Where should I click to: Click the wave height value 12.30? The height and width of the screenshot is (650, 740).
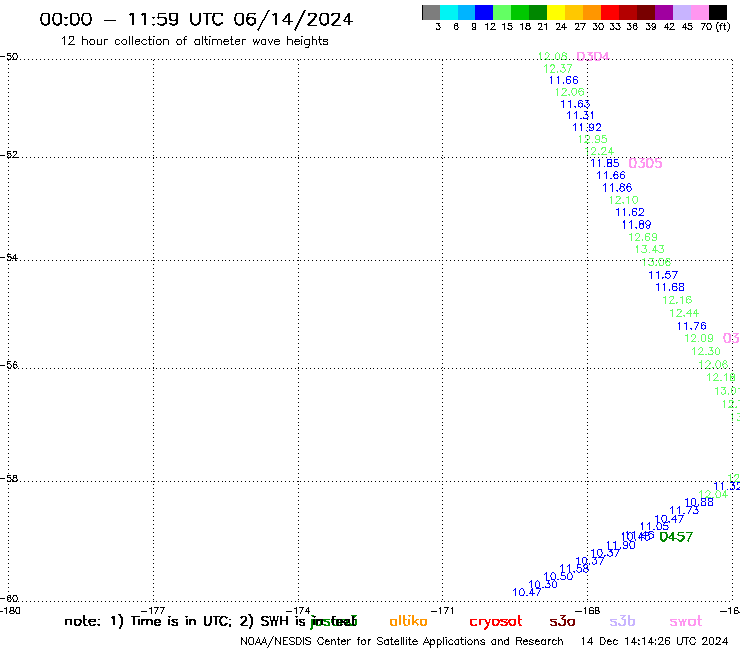pos(706,351)
